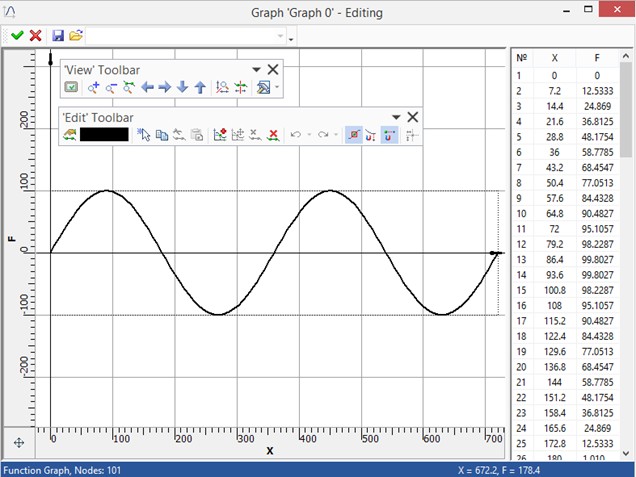Pan up with the blue up arrow
This screenshot has height=477, width=636.
200,88
